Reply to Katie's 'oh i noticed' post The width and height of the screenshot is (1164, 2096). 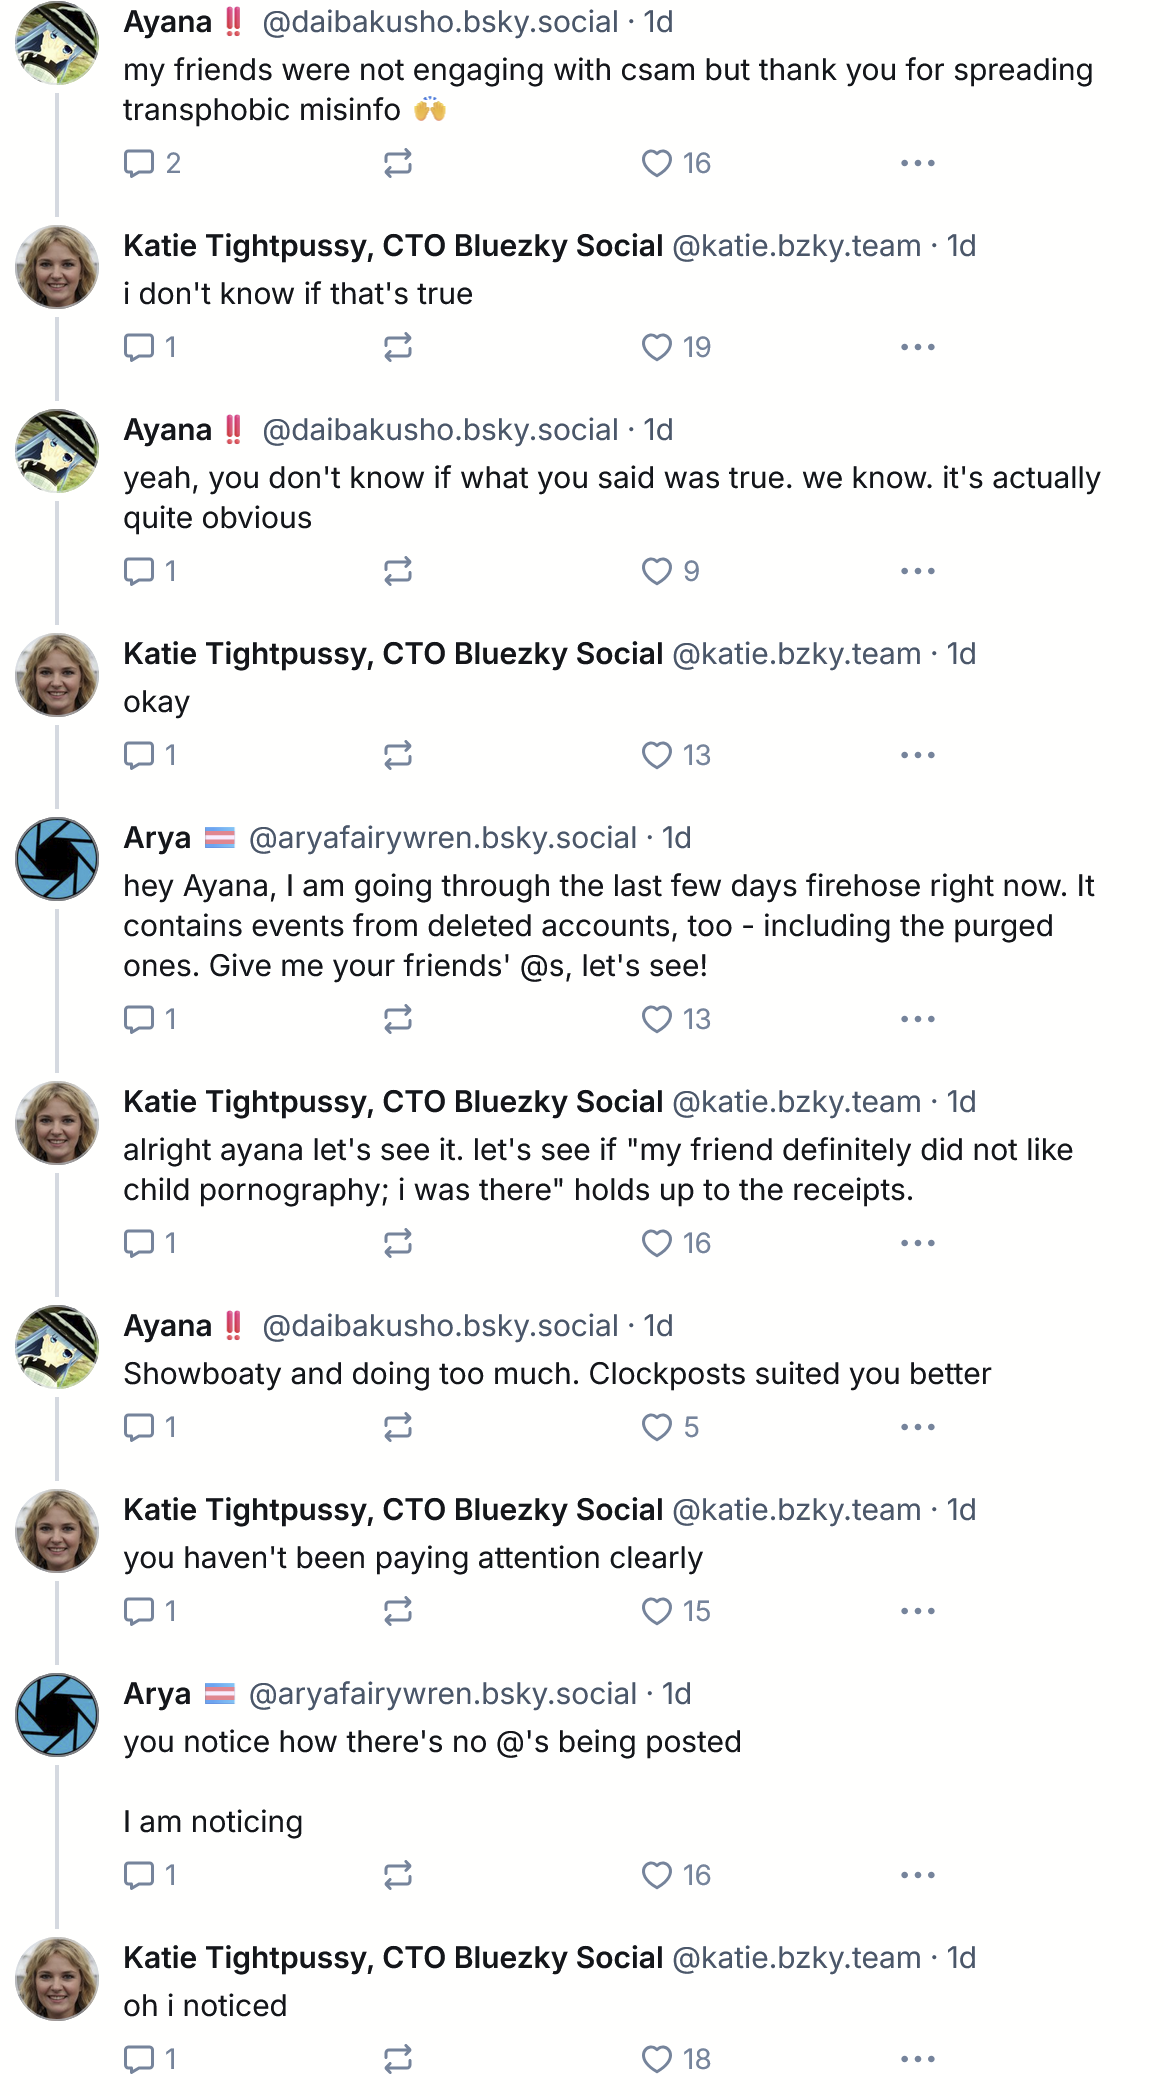(x=139, y=2059)
